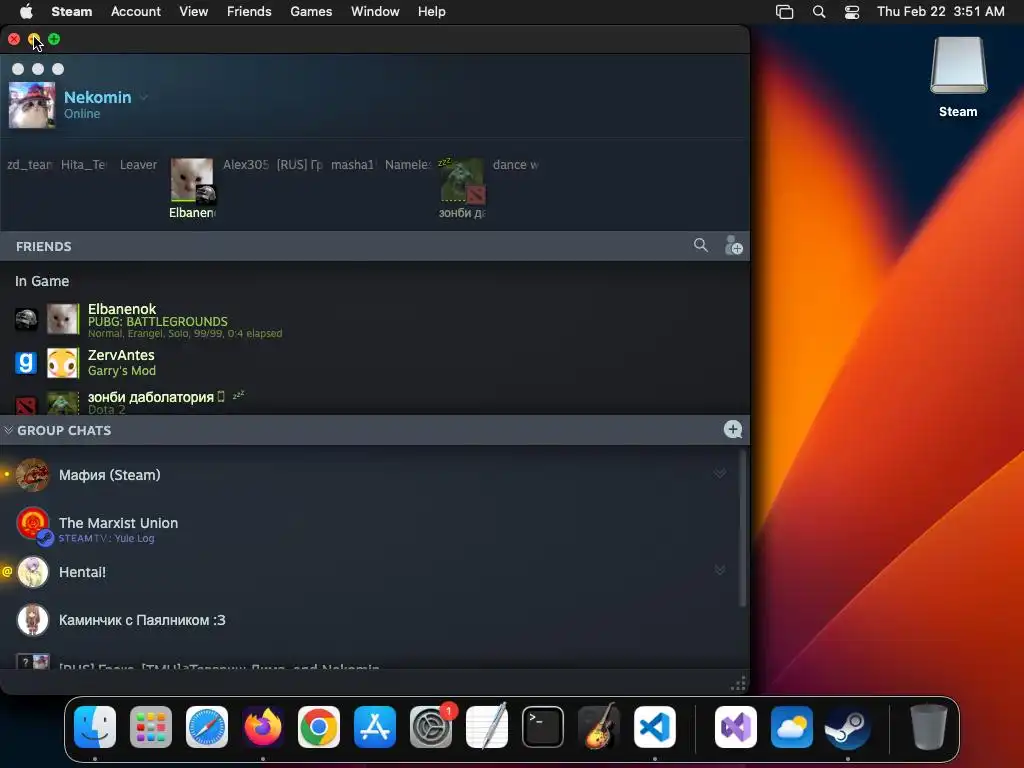Open the View menu

pos(193,11)
